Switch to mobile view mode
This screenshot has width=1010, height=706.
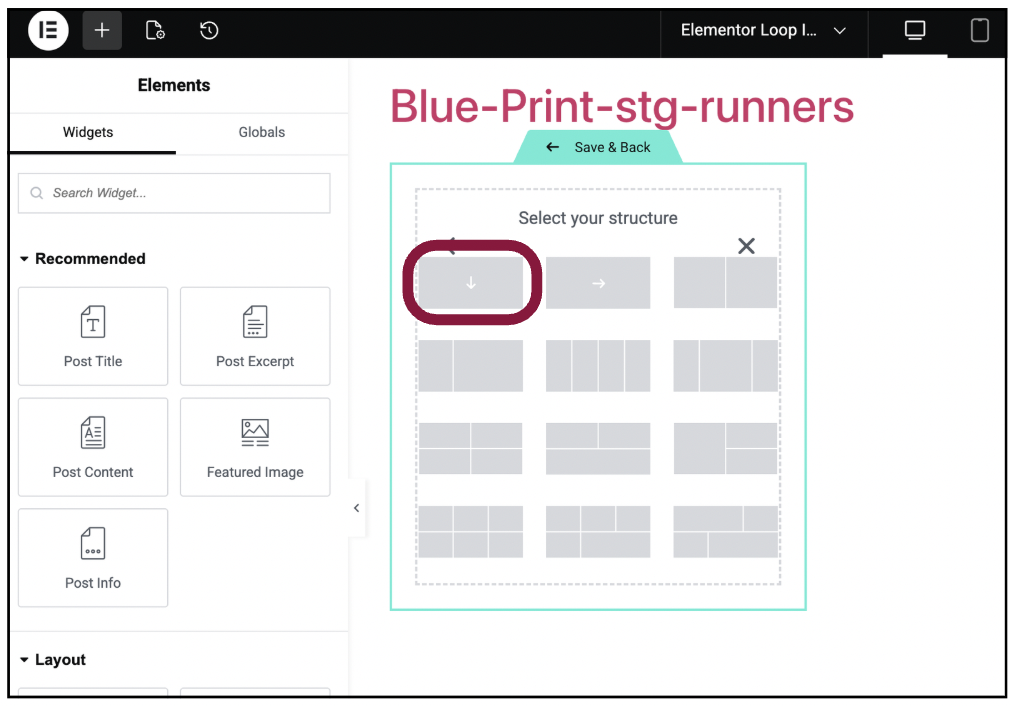point(979,31)
